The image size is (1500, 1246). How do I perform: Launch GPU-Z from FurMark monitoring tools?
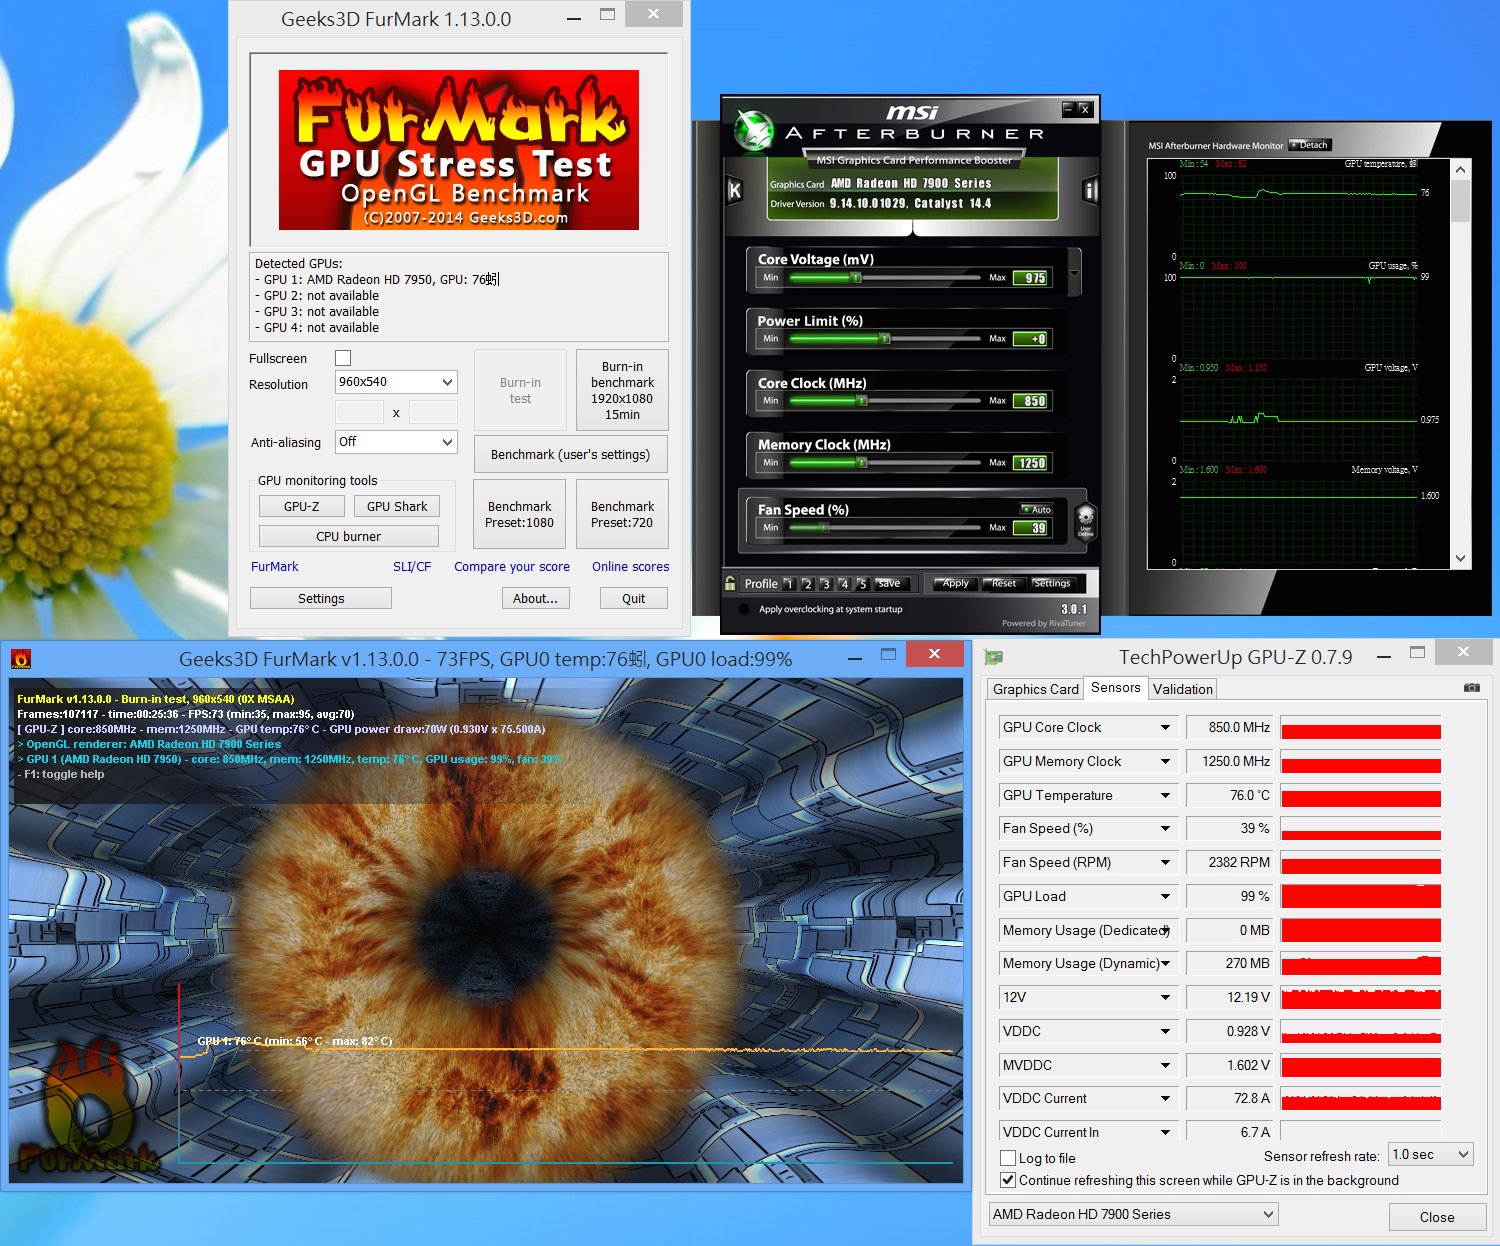pos(301,506)
